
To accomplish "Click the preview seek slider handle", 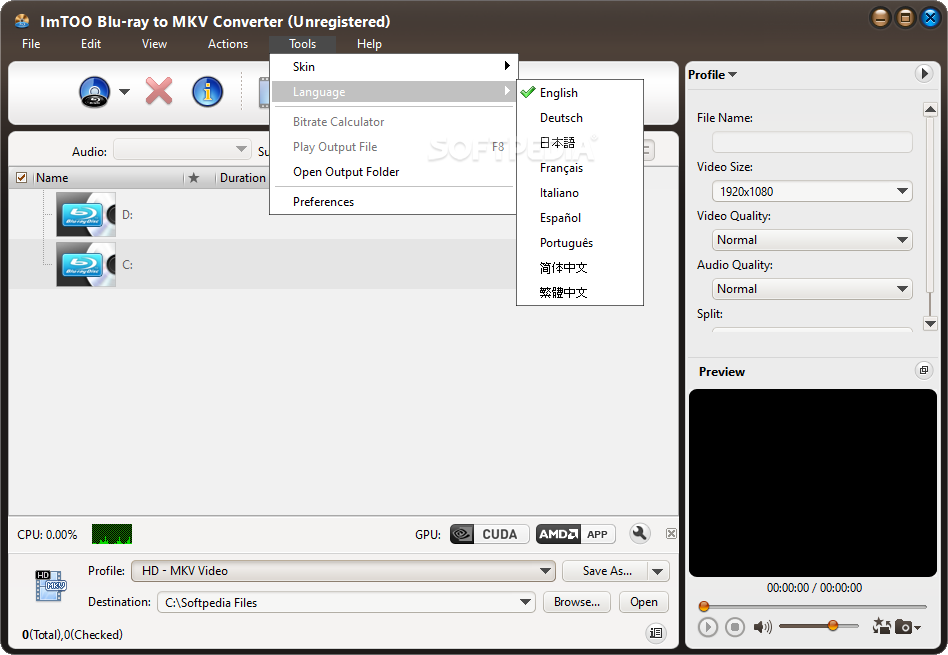I will pos(704,606).
